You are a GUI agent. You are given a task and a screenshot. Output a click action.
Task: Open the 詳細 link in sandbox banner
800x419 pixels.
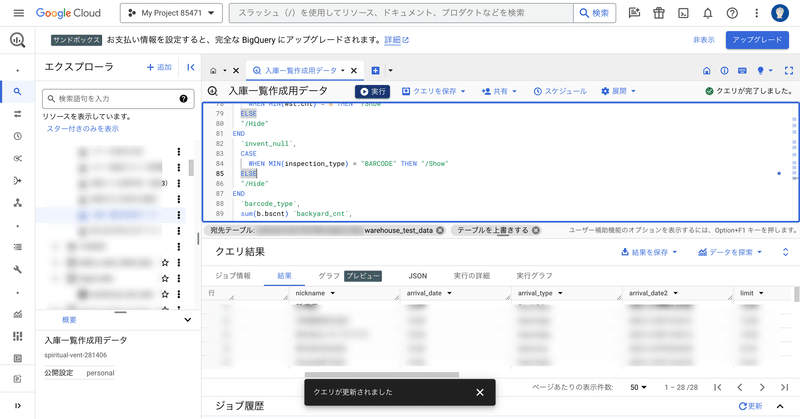[396, 40]
